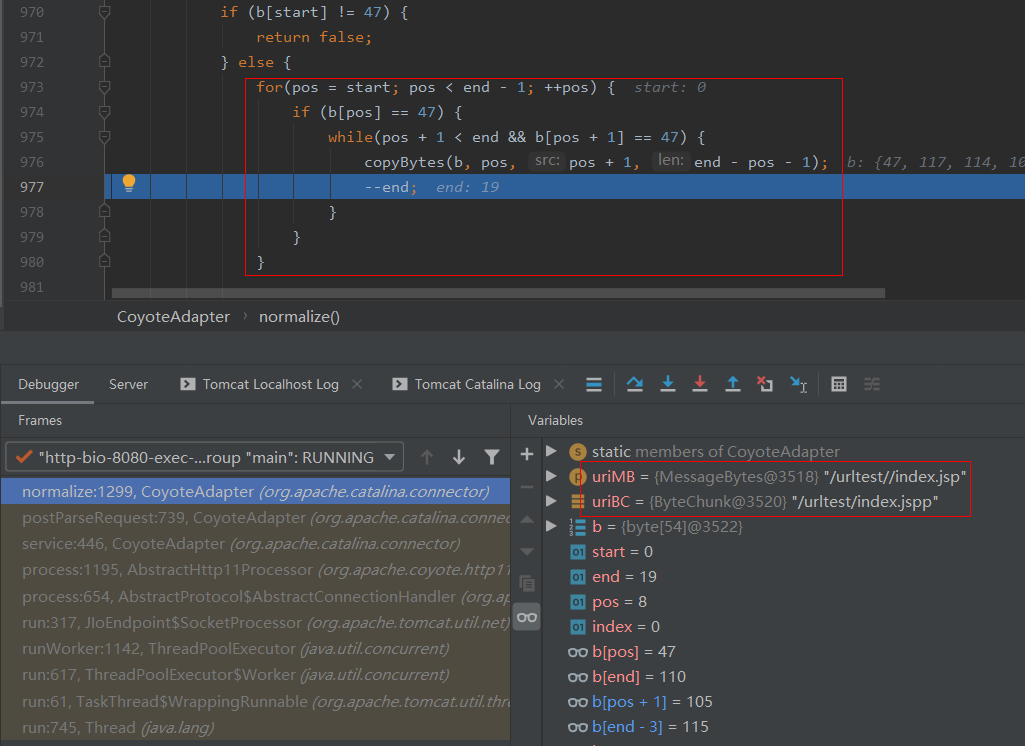This screenshot has width=1025, height=746.
Task: Add a new watch with plus icon
Action: click(527, 454)
